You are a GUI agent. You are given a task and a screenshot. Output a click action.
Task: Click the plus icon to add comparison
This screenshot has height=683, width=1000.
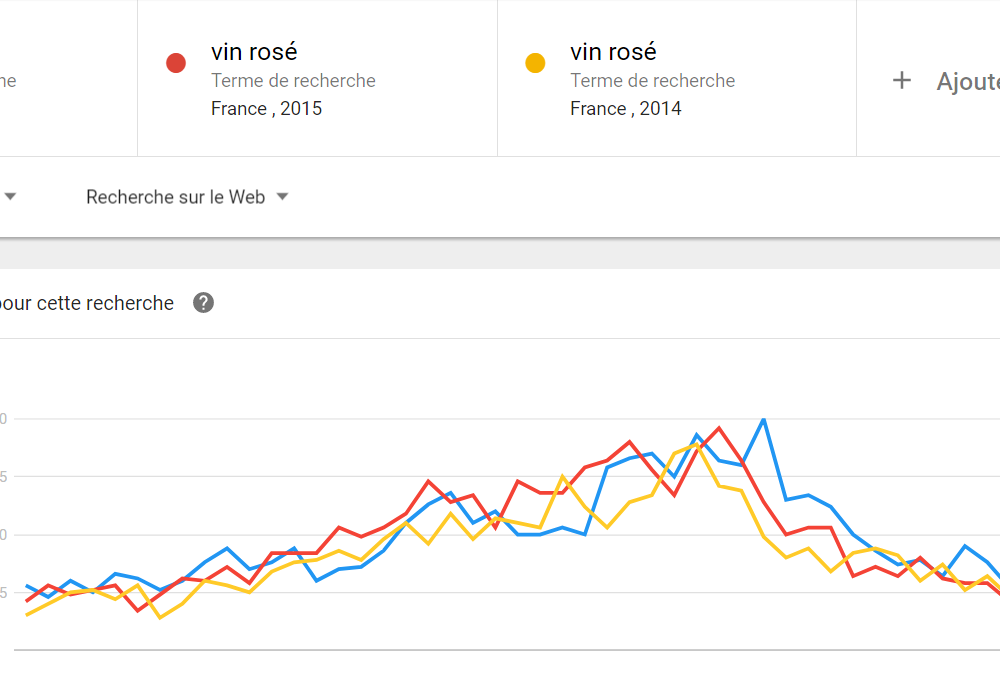902,80
